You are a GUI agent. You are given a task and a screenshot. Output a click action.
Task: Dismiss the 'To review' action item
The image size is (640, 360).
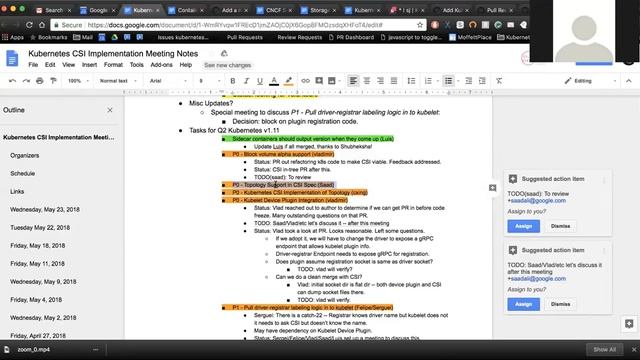(560, 226)
